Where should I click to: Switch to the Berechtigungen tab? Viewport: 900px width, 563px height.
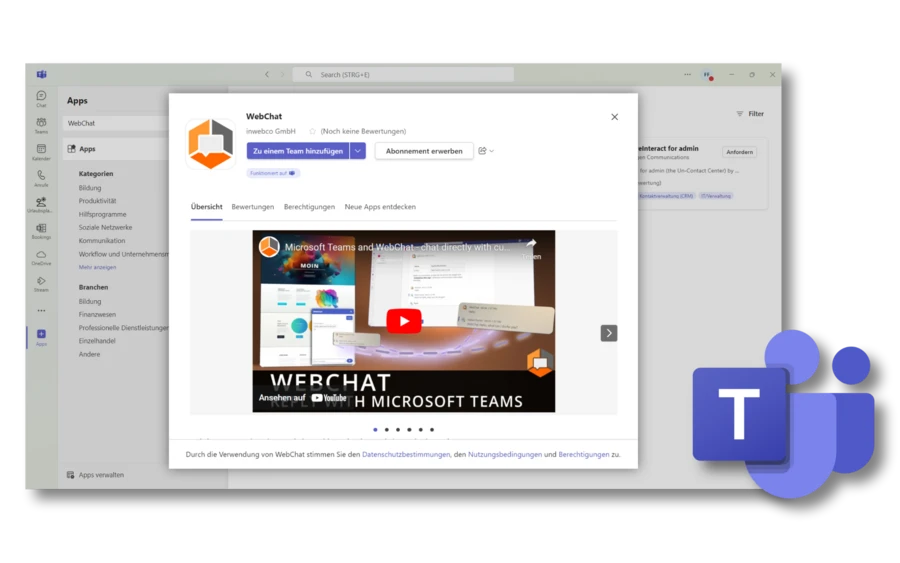click(309, 207)
